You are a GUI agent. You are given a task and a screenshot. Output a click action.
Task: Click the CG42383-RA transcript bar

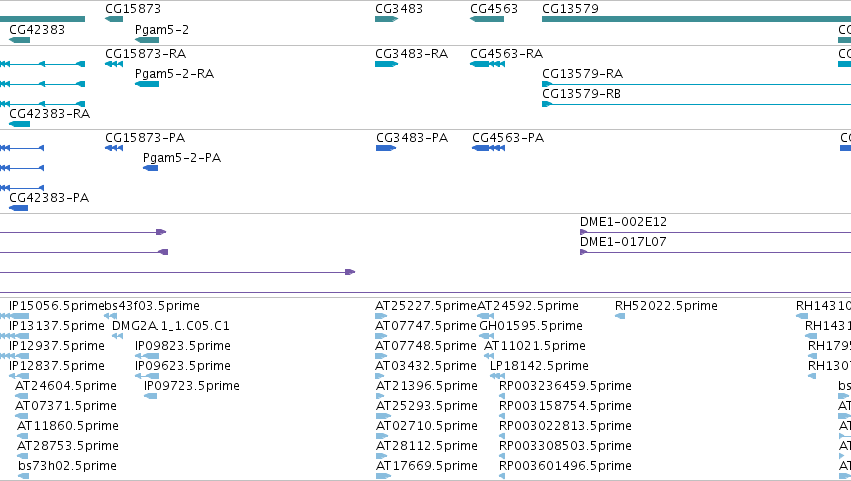pyautogui.click(x=20, y=124)
